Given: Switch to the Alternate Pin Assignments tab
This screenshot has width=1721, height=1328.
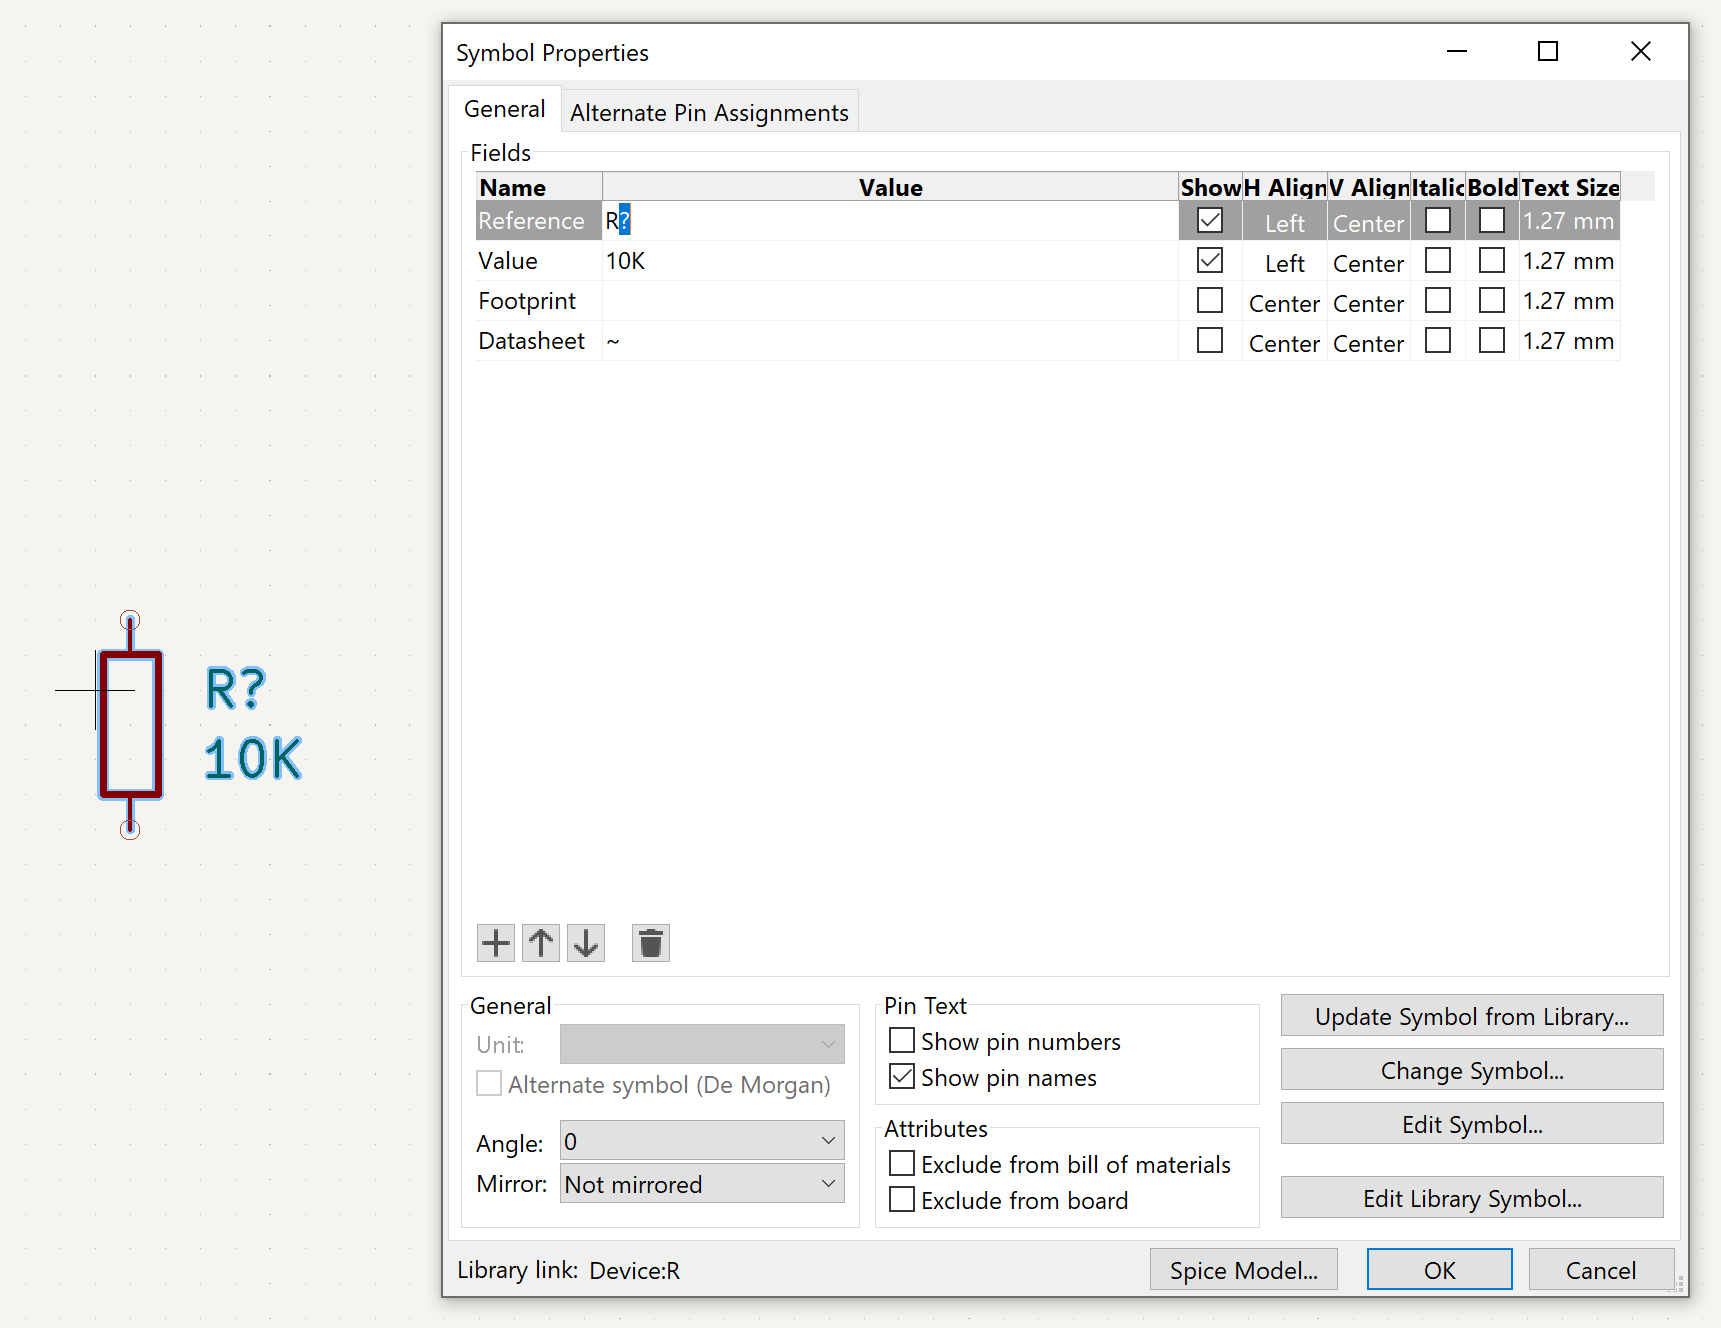Looking at the screenshot, I should point(708,112).
